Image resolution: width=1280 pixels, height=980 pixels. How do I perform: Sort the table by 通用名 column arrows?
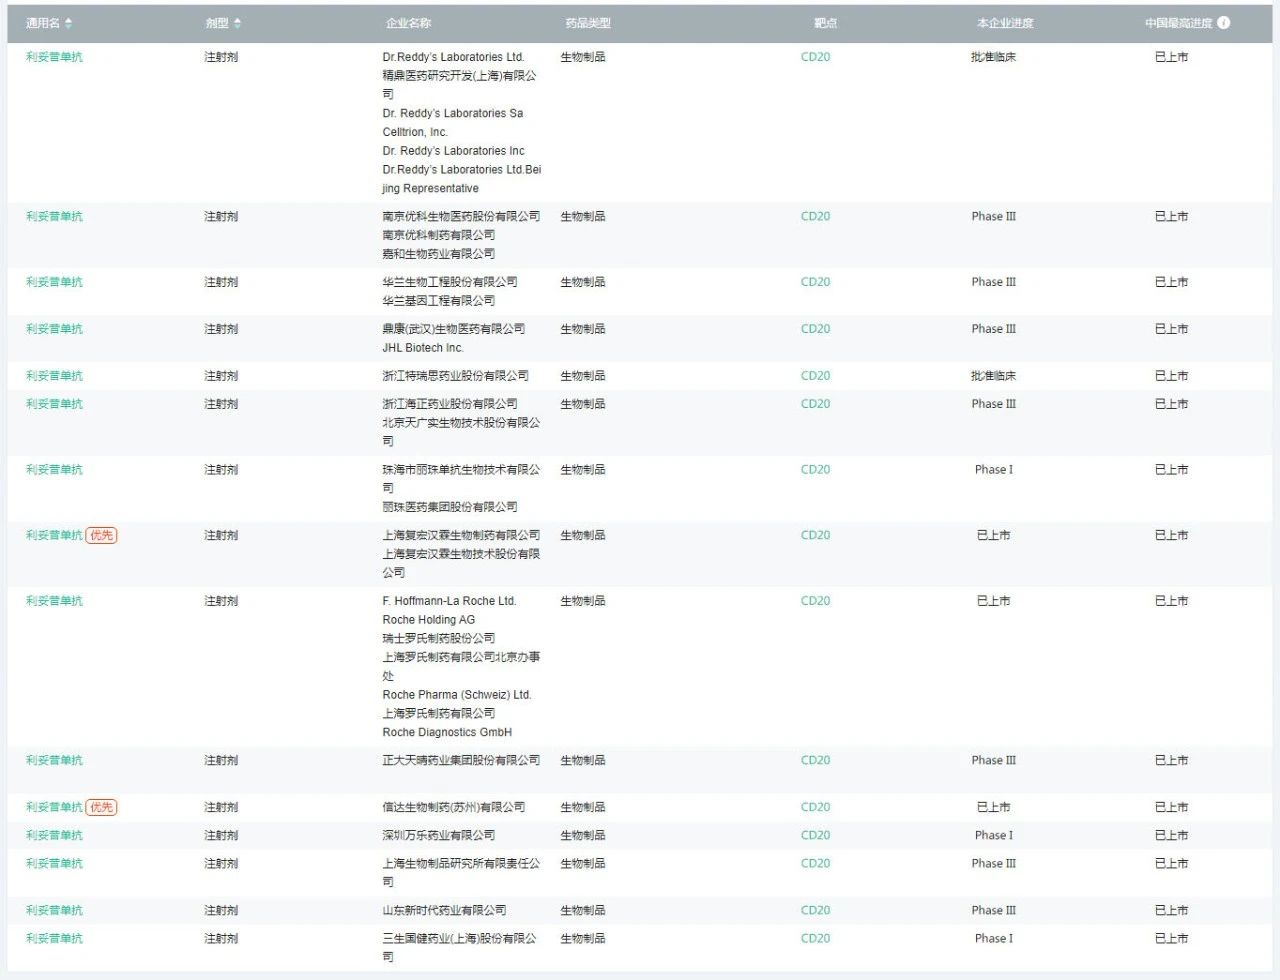pos(68,23)
